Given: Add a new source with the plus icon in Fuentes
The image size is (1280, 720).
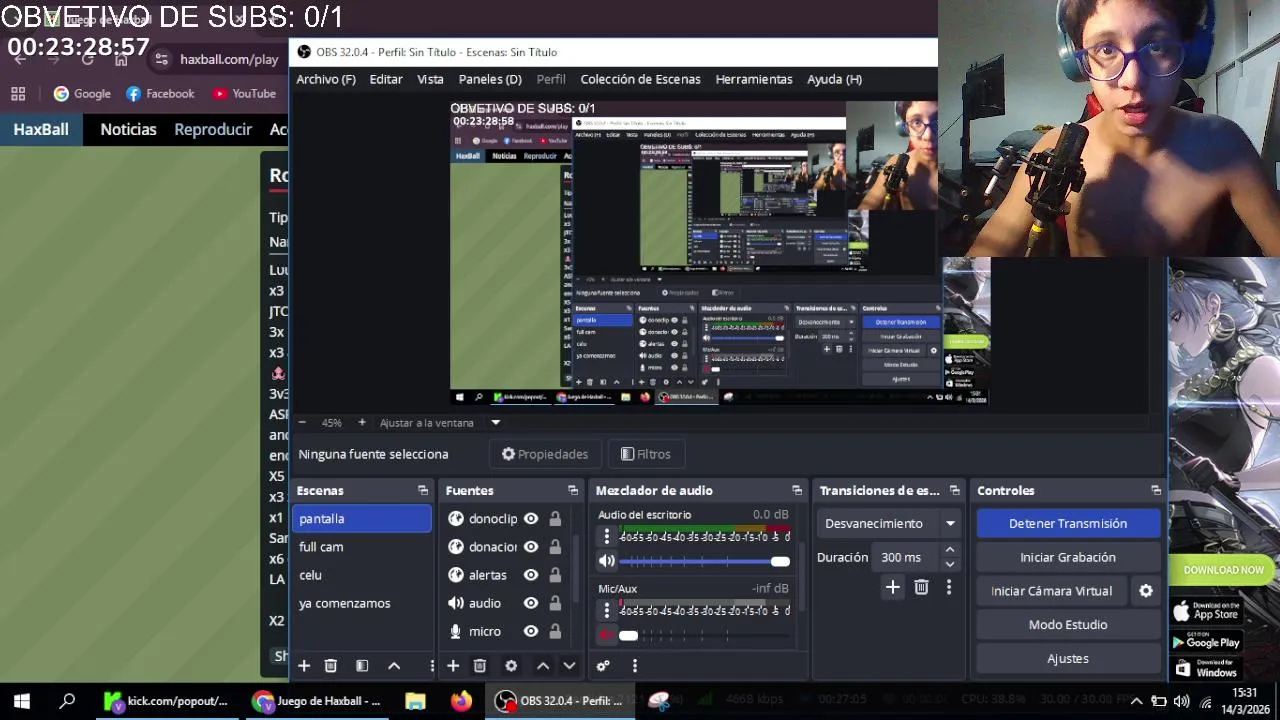Looking at the screenshot, I should tap(453, 666).
